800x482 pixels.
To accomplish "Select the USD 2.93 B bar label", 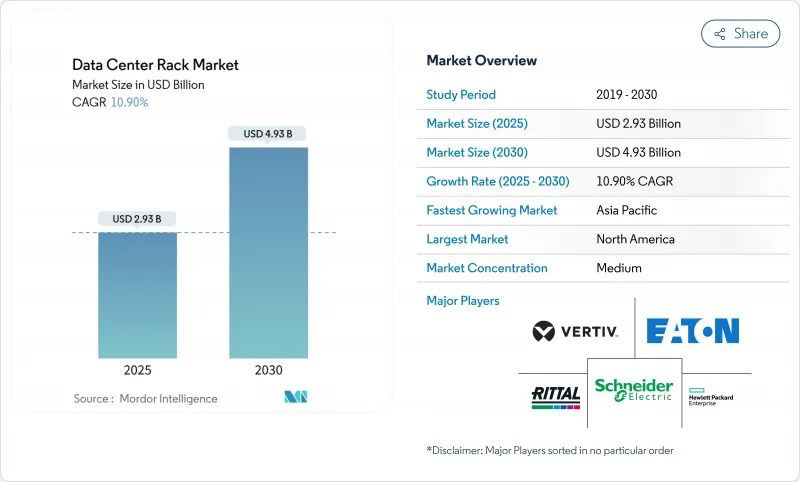I will pos(138,219).
